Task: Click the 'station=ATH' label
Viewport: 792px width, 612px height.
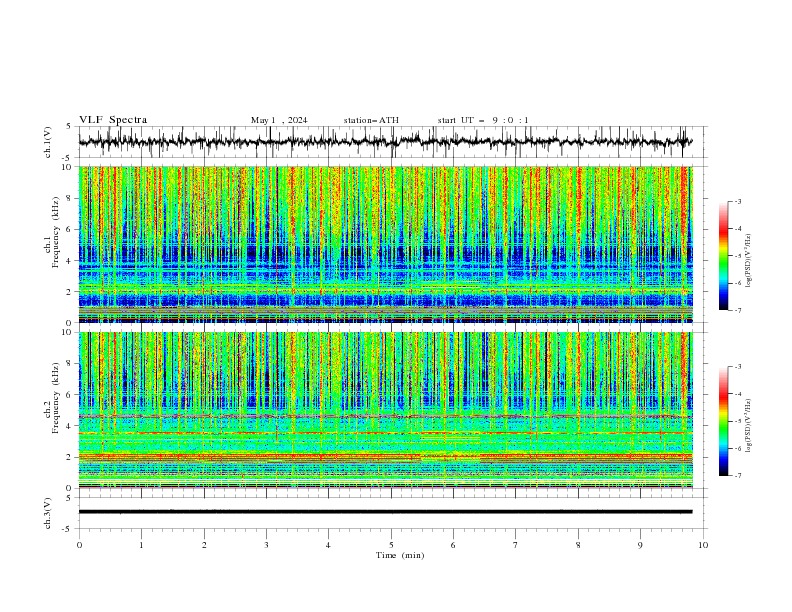Action: [371, 120]
